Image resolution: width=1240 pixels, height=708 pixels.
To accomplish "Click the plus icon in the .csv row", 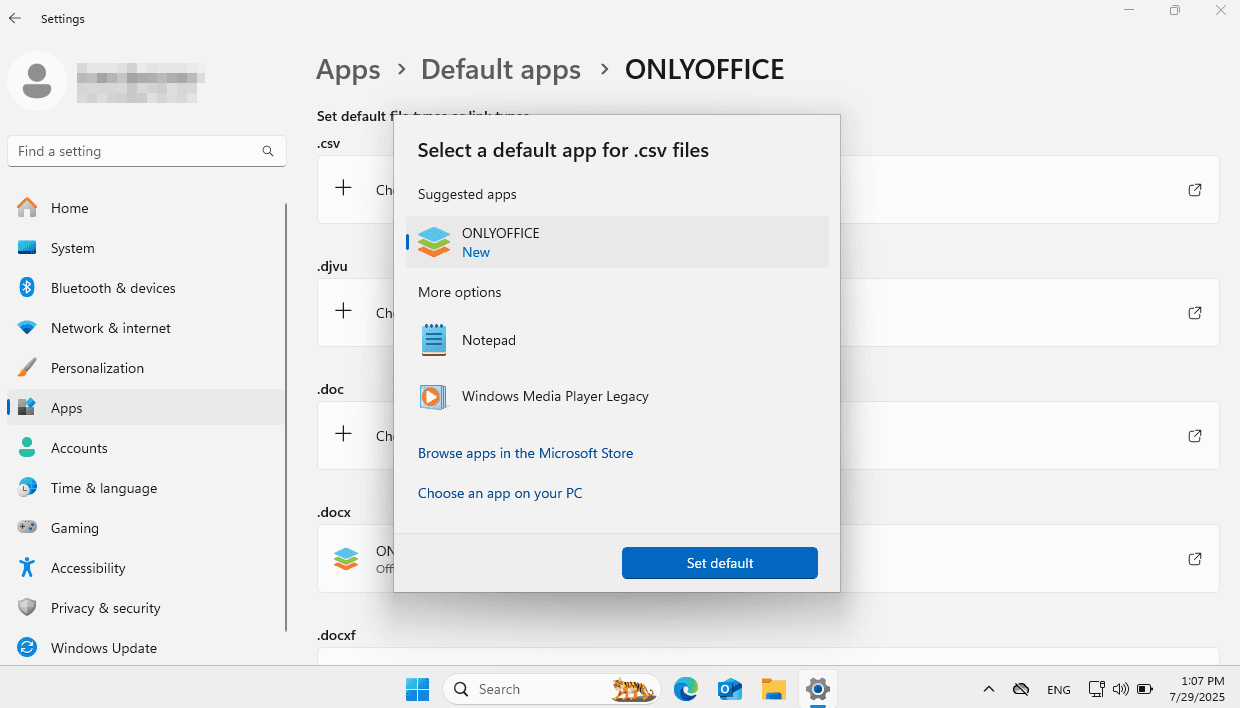I will click(x=343, y=188).
